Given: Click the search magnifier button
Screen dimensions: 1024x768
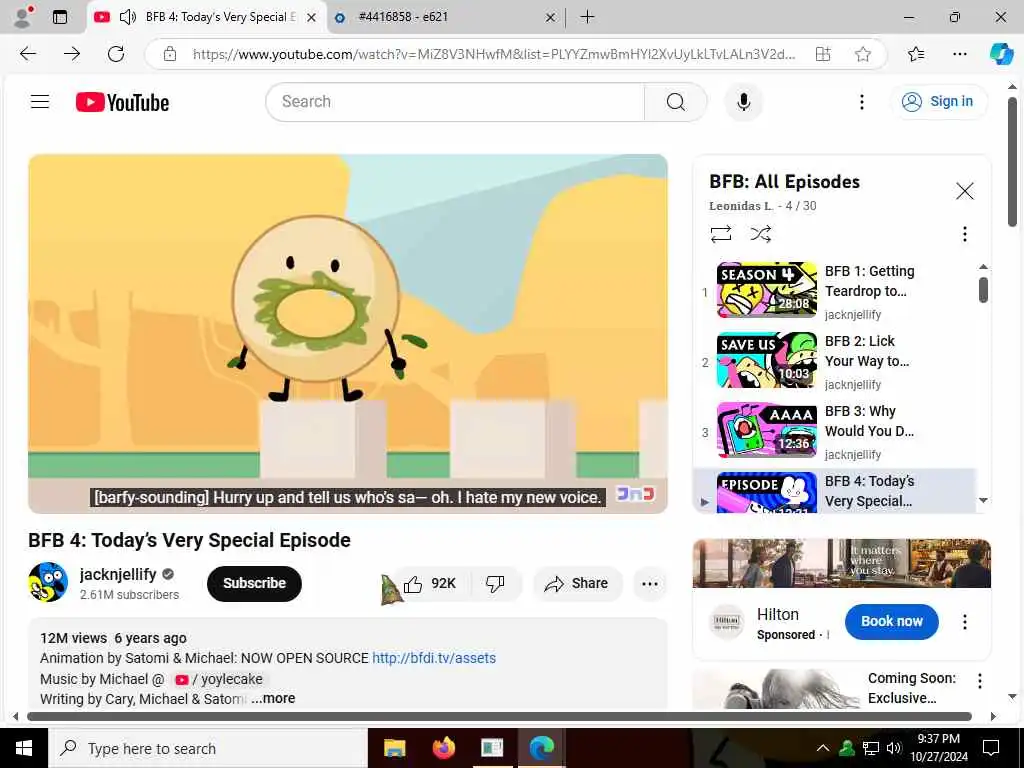Looking at the screenshot, I should coord(675,102).
